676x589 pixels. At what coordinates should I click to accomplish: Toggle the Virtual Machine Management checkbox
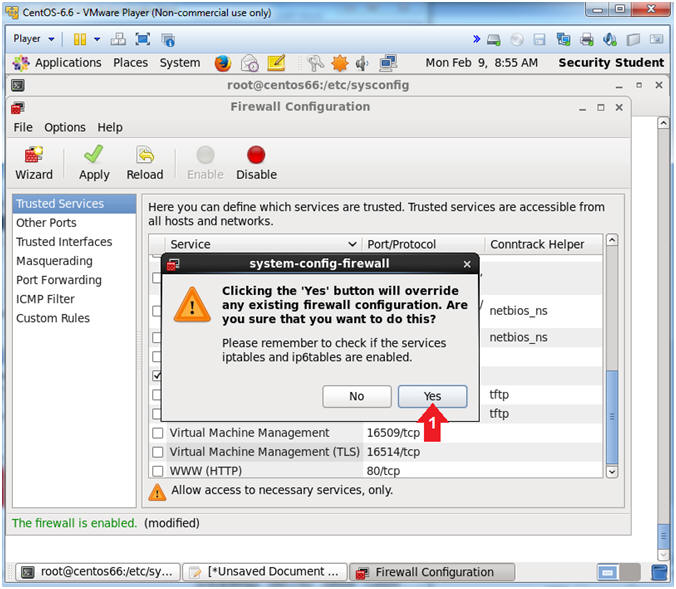coord(158,433)
